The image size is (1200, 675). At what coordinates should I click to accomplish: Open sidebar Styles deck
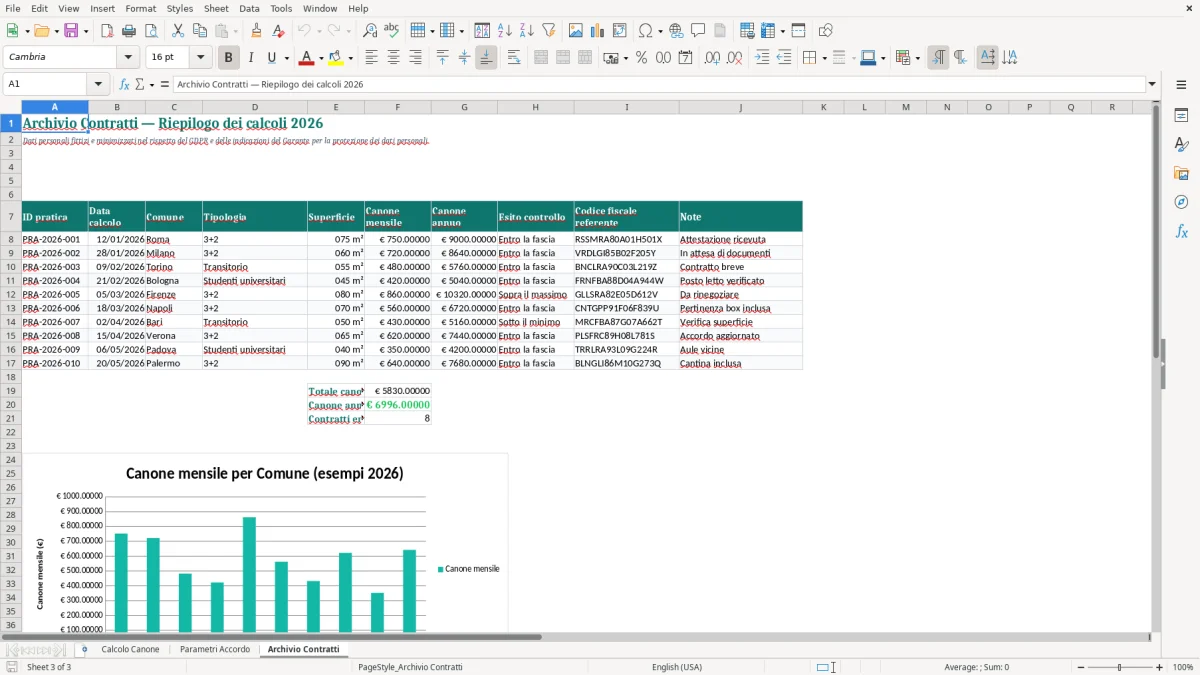click(1181, 144)
